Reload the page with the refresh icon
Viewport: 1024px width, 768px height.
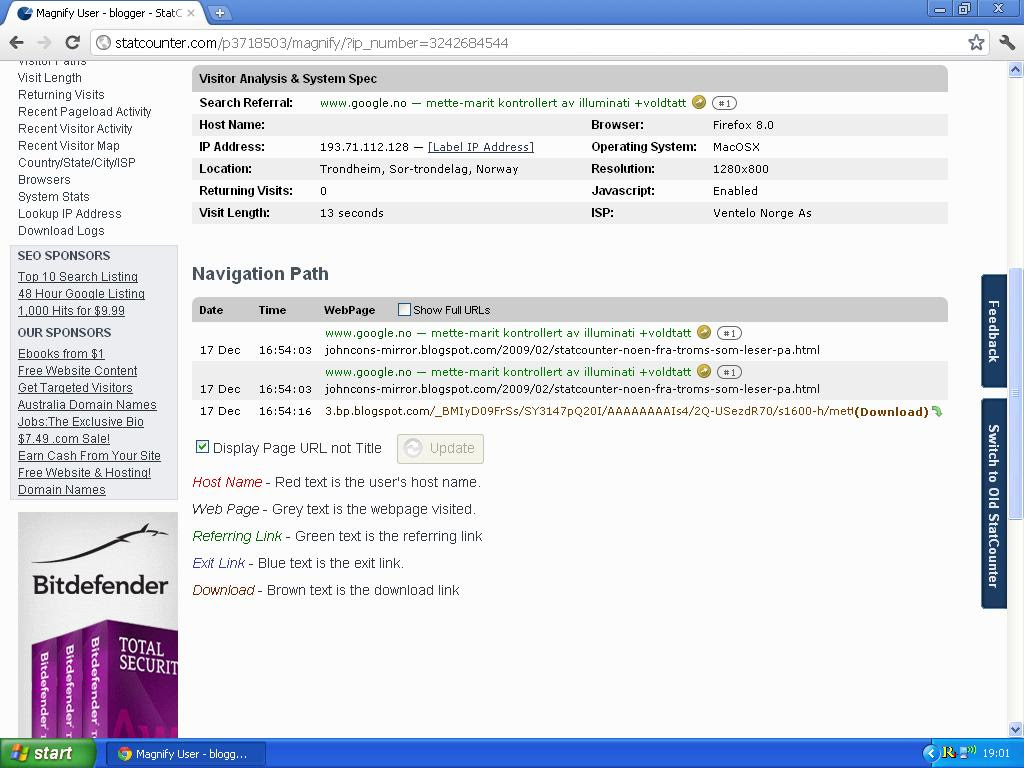pyautogui.click(x=72, y=42)
